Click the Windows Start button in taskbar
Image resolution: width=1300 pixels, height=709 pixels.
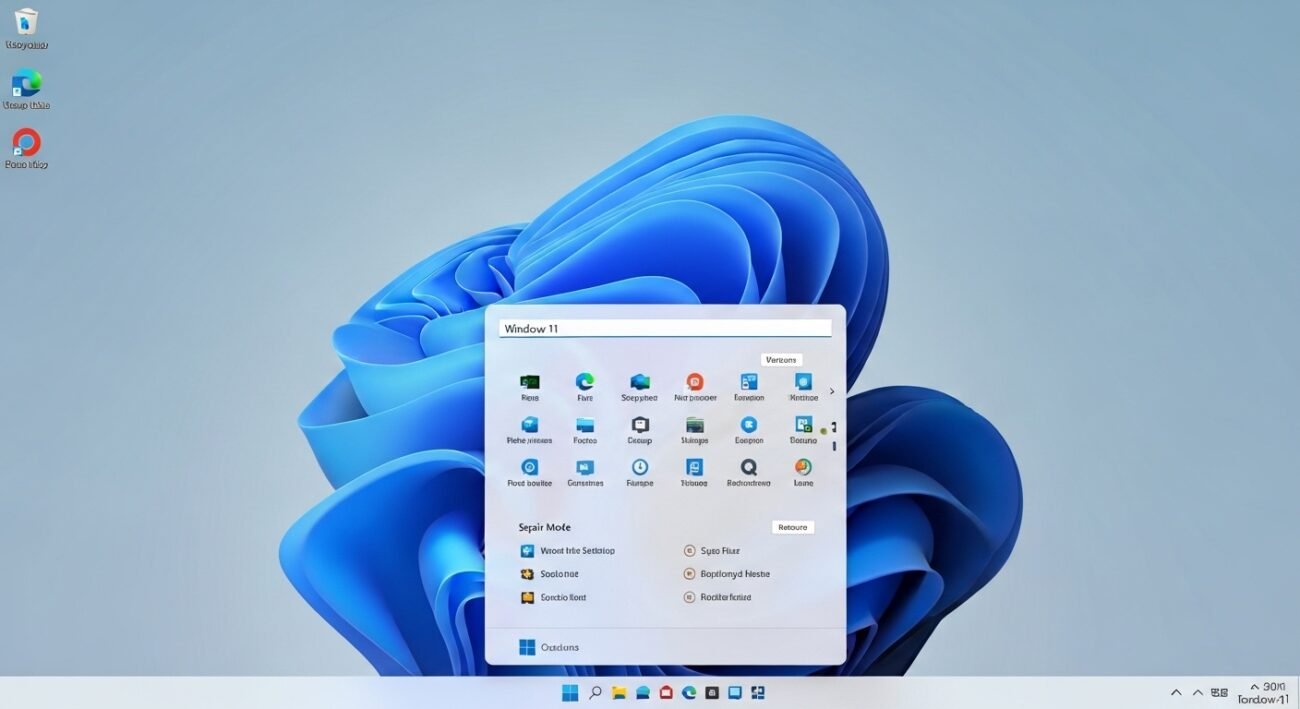point(570,692)
